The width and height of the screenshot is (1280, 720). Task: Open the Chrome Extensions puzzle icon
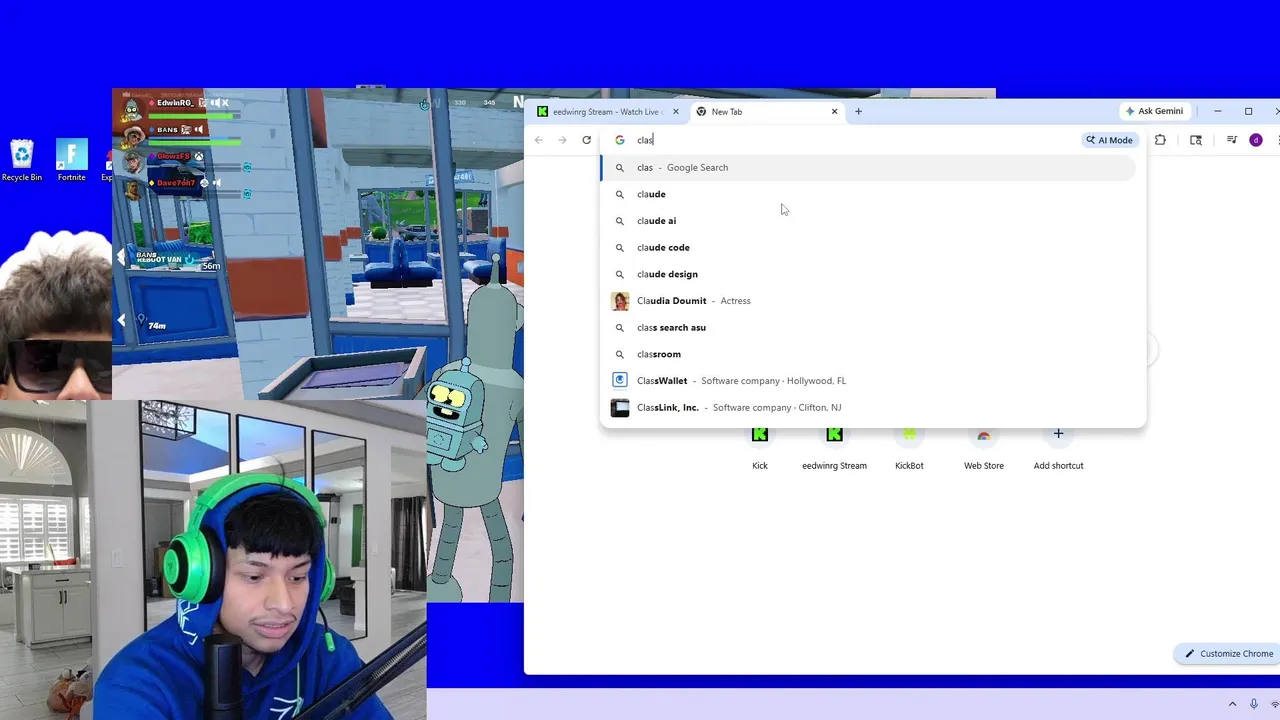tap(1160, 140)
